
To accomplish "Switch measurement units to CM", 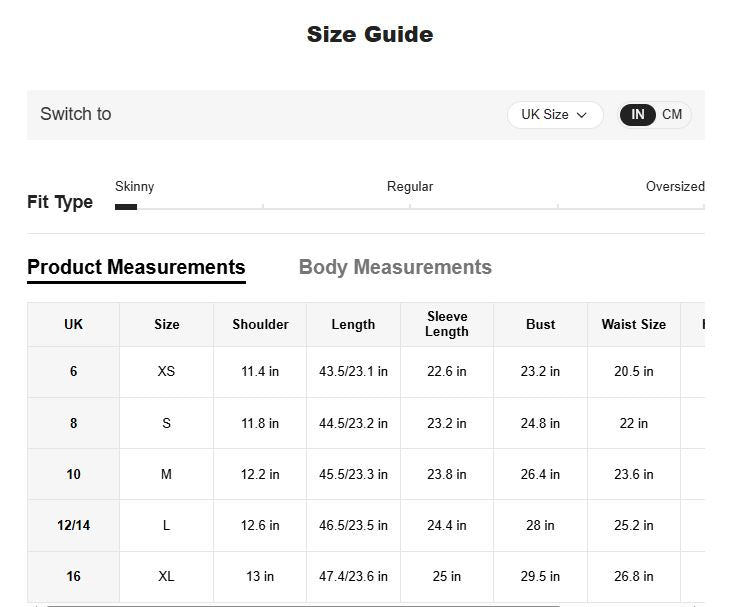I will 672,115.
